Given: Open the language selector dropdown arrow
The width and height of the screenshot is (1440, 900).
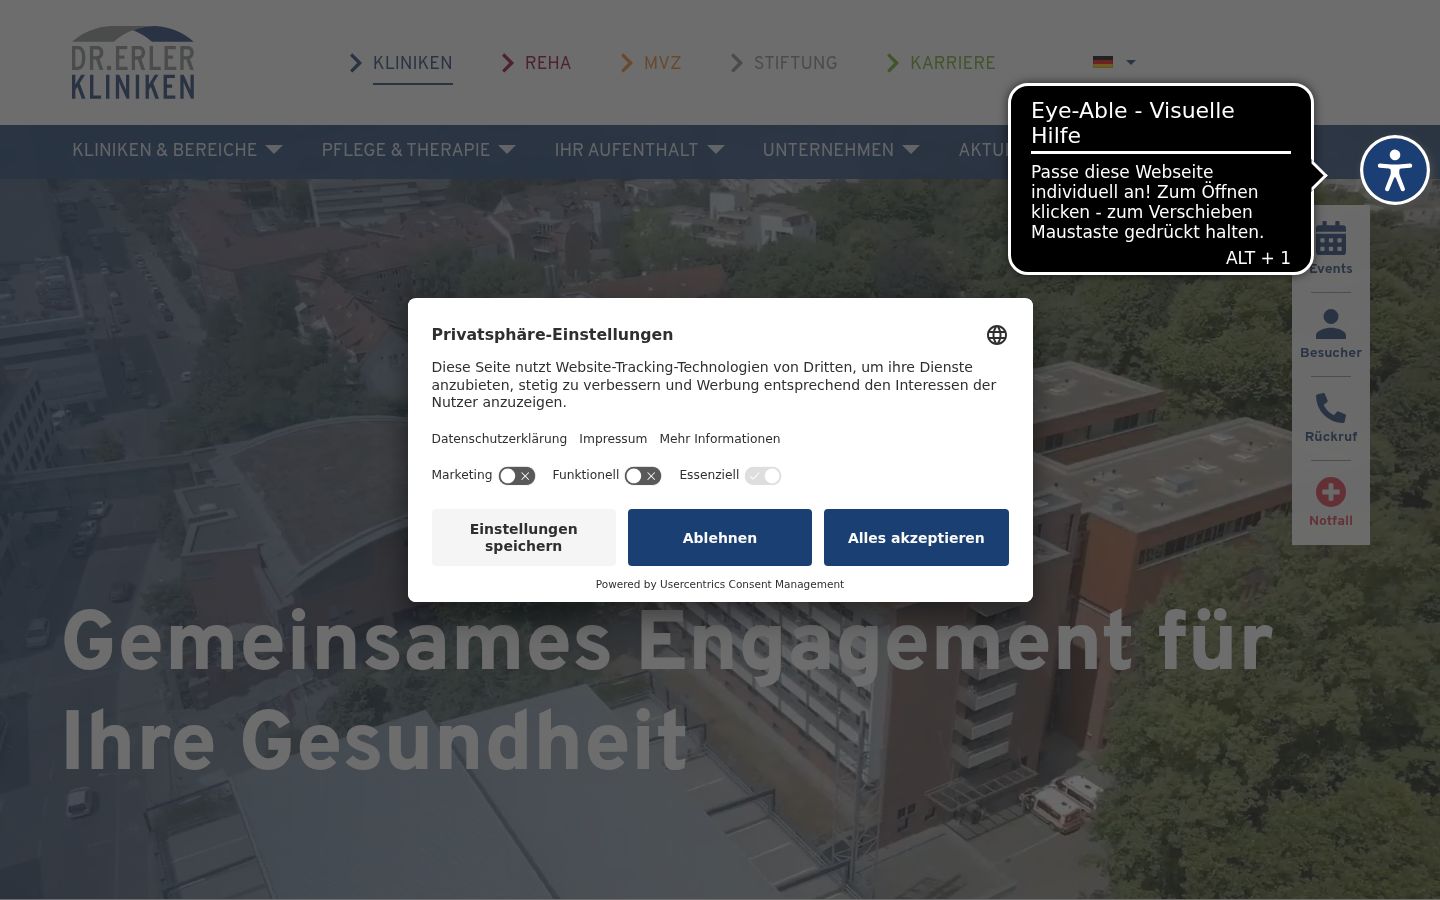Looking at the screenshot, I should pos(1131,62).
